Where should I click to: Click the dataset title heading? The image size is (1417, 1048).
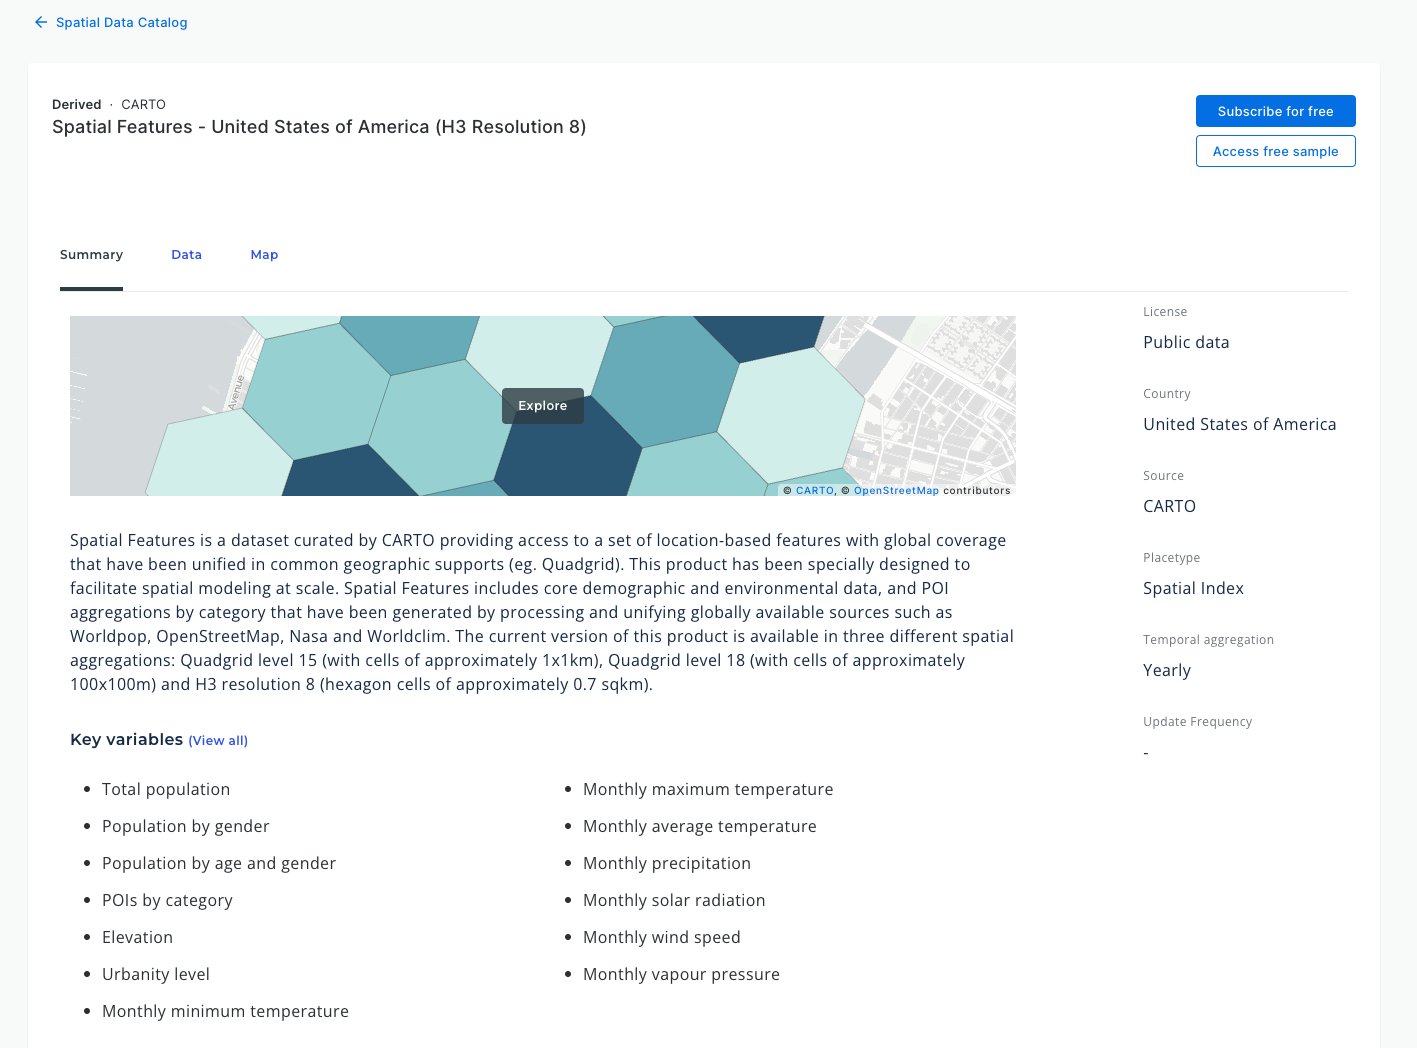(319, 127)
